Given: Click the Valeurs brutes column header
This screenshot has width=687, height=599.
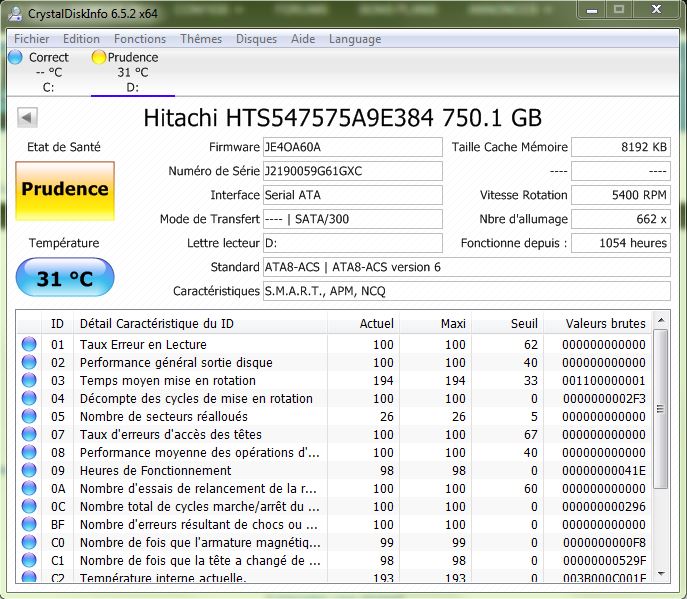Looking at the screenshot, I should point(598,323).
